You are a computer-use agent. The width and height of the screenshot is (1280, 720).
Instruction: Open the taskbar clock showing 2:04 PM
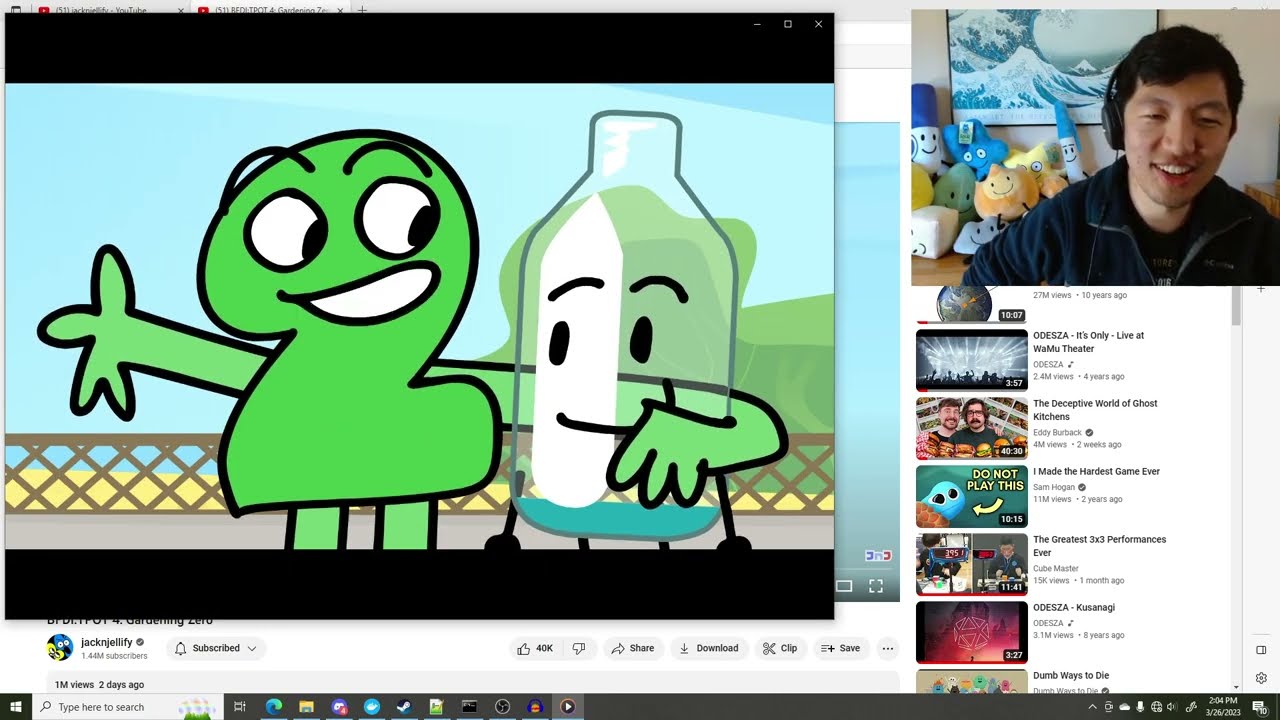[1223, 707]
